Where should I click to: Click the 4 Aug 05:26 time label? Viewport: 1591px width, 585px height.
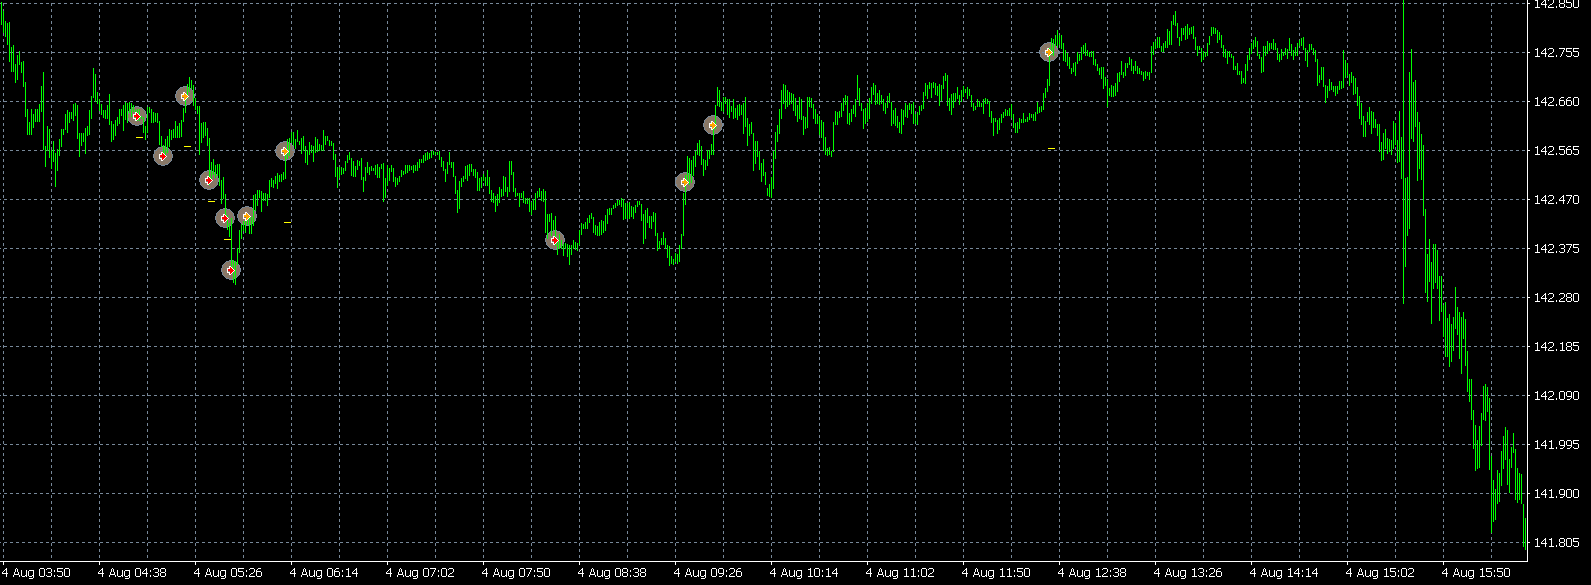(229, 573)
